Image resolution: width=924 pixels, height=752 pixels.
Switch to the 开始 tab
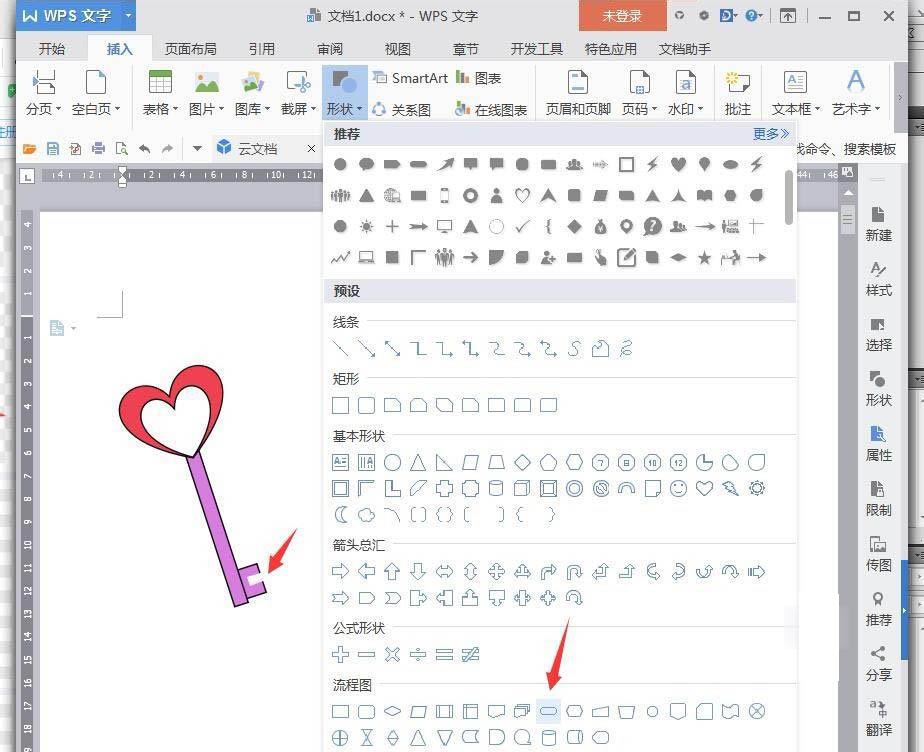tap(52, 49)
